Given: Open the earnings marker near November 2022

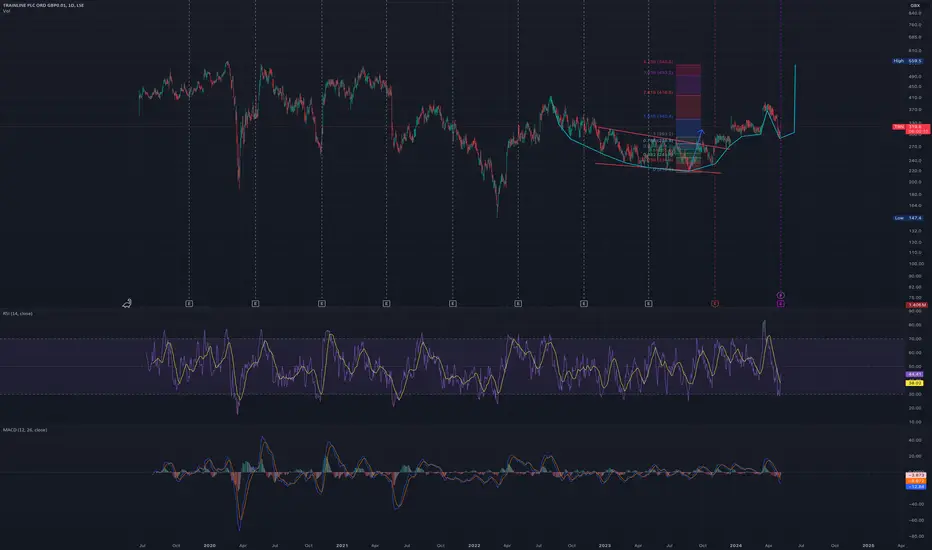Looking at the screenshot, I should pos(584,303).
